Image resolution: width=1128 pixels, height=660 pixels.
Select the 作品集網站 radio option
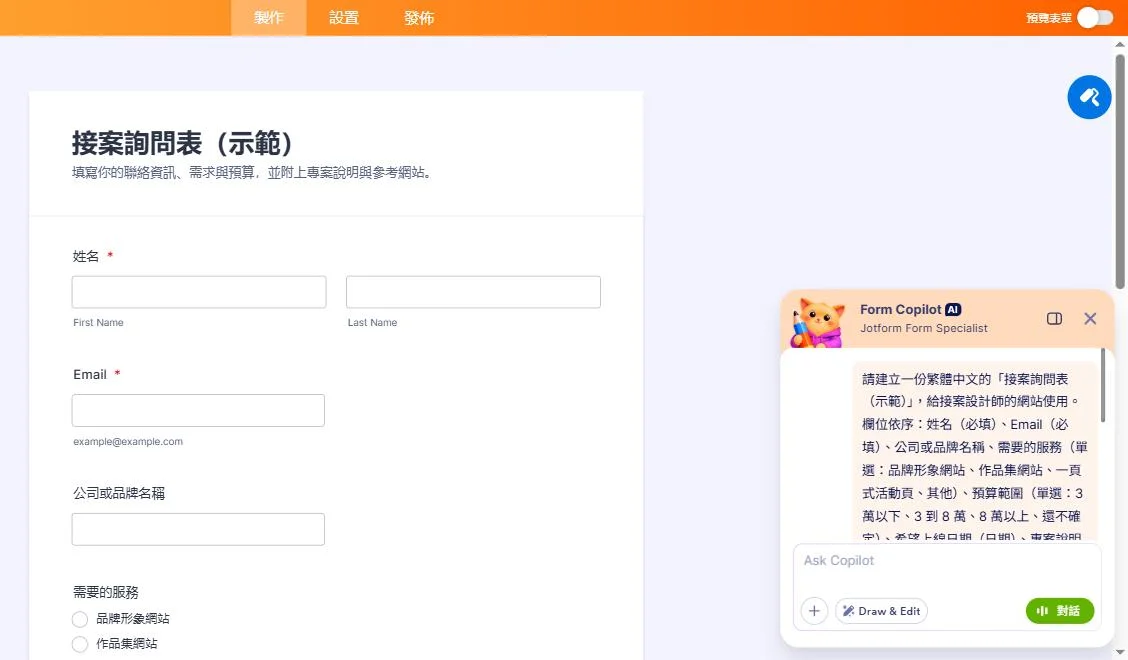pyautogui.click(x=80, y=644)
